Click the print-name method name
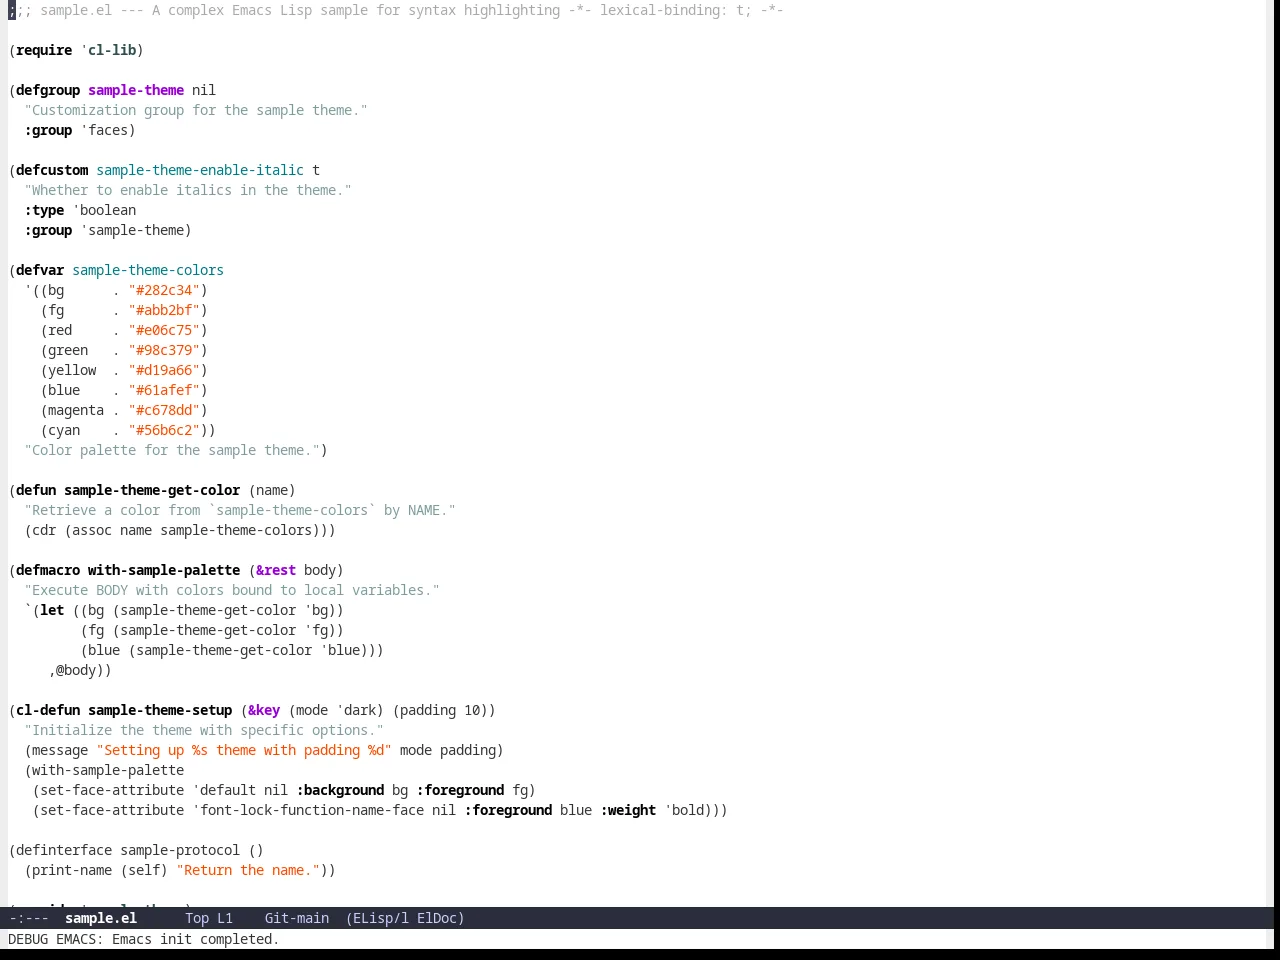Screen dimensions: 1280x960 click(x=72, y=870)
